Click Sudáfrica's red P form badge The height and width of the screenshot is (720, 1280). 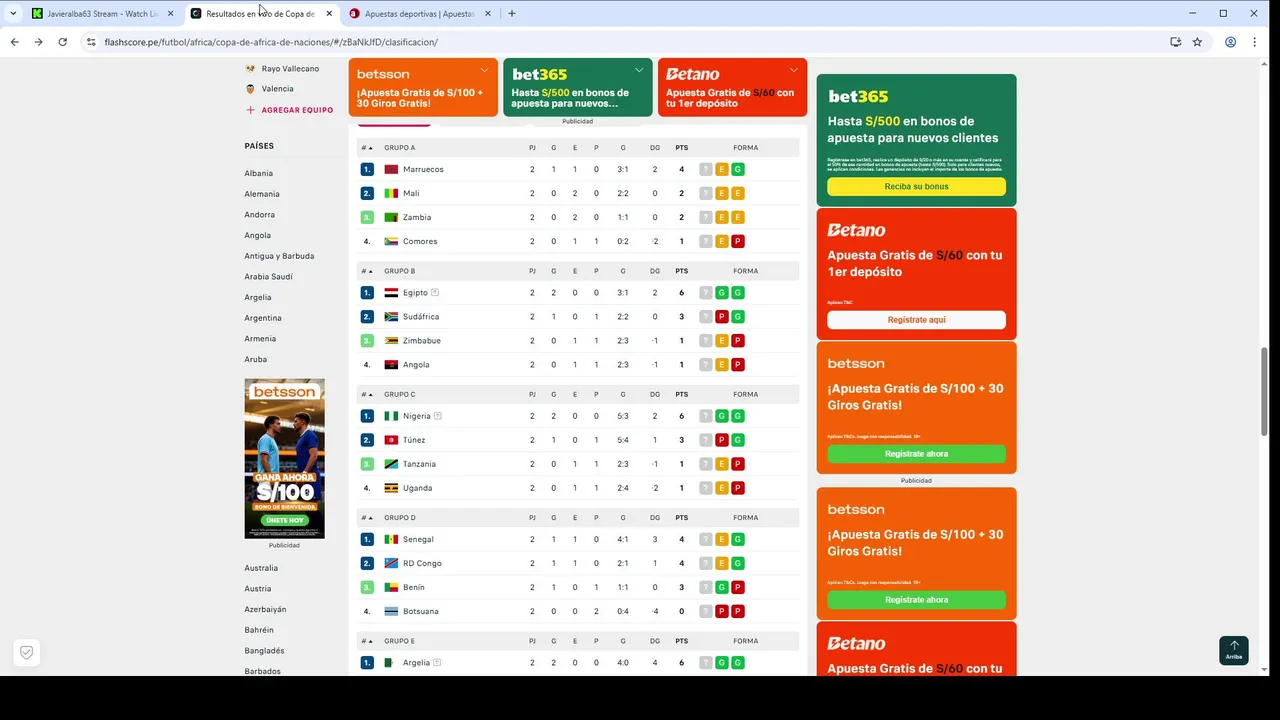click(721, 317)
